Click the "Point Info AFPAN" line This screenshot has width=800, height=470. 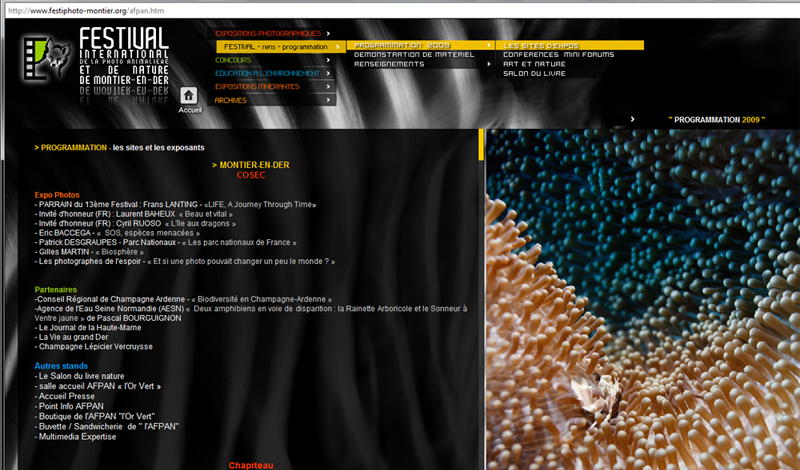[x=69, y=407]
